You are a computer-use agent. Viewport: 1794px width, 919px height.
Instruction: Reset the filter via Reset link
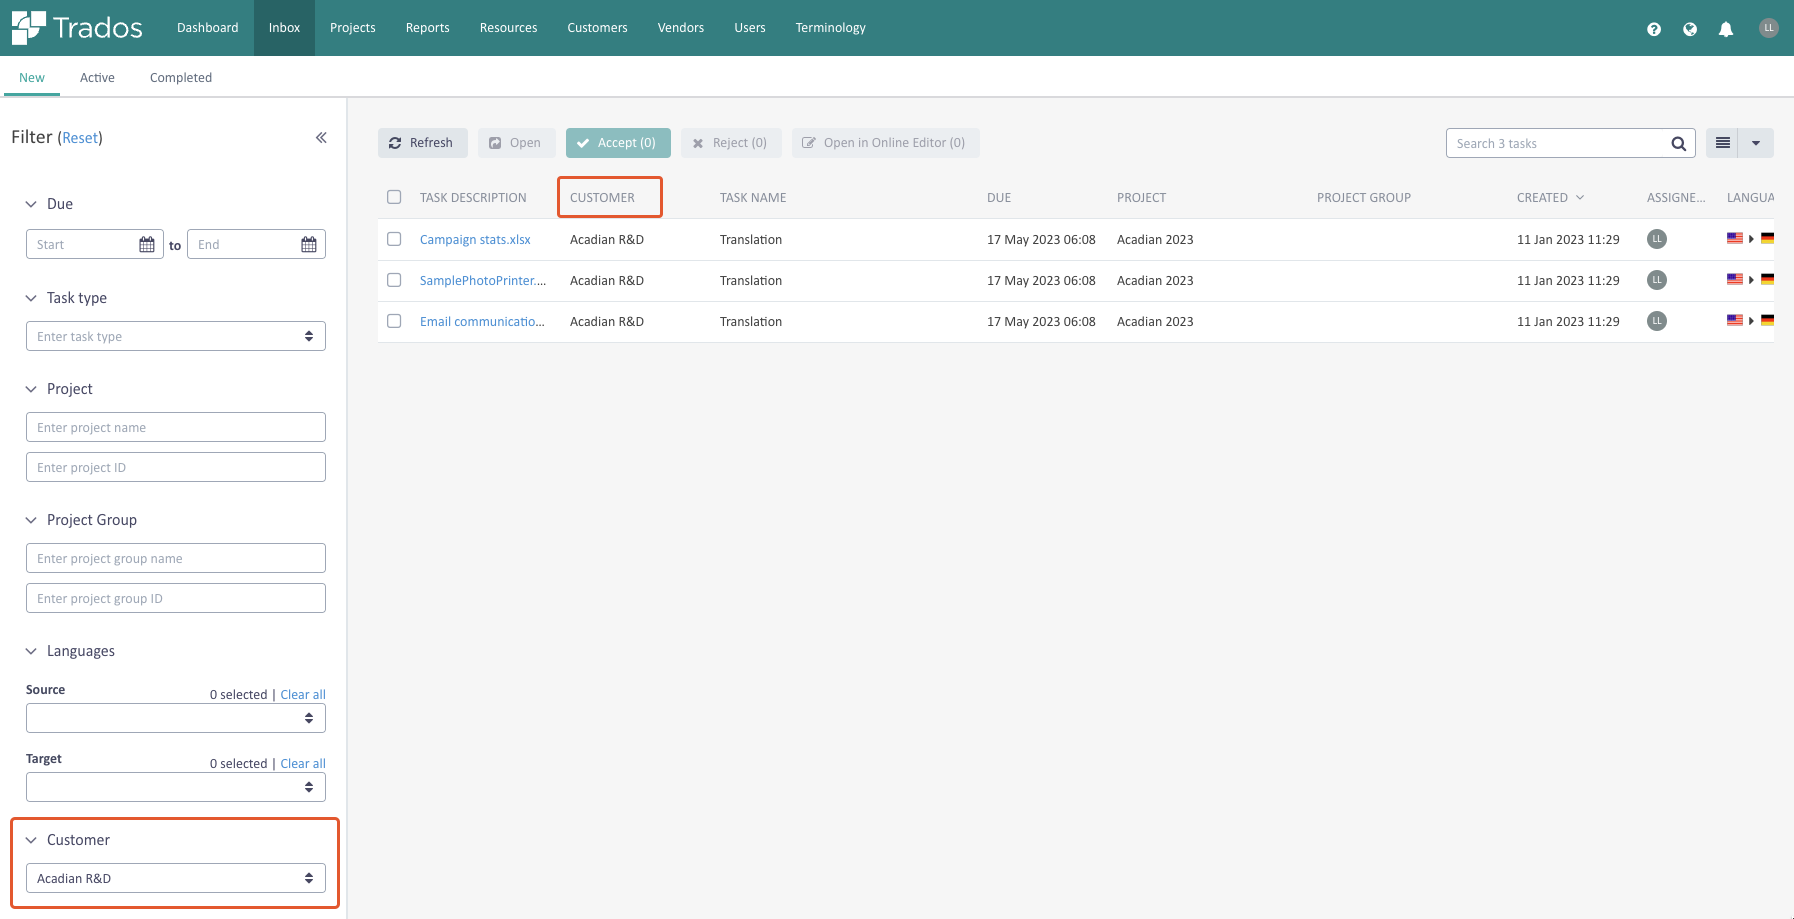[x=81, y=138]
